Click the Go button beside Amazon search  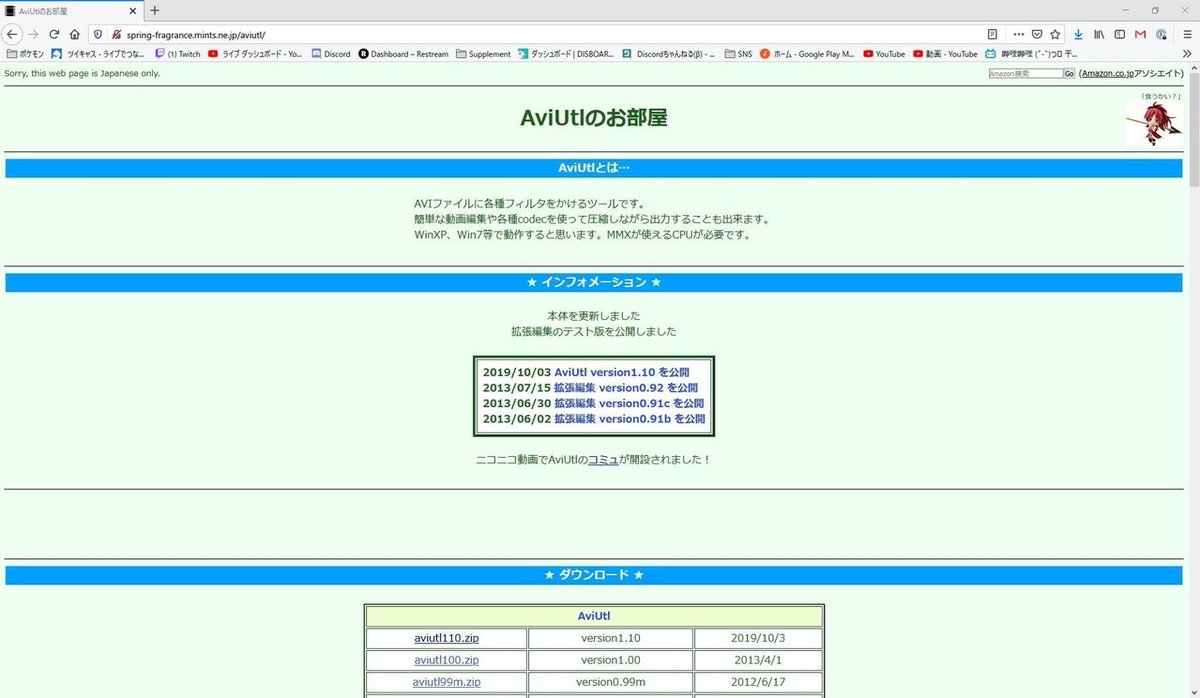1069,74
